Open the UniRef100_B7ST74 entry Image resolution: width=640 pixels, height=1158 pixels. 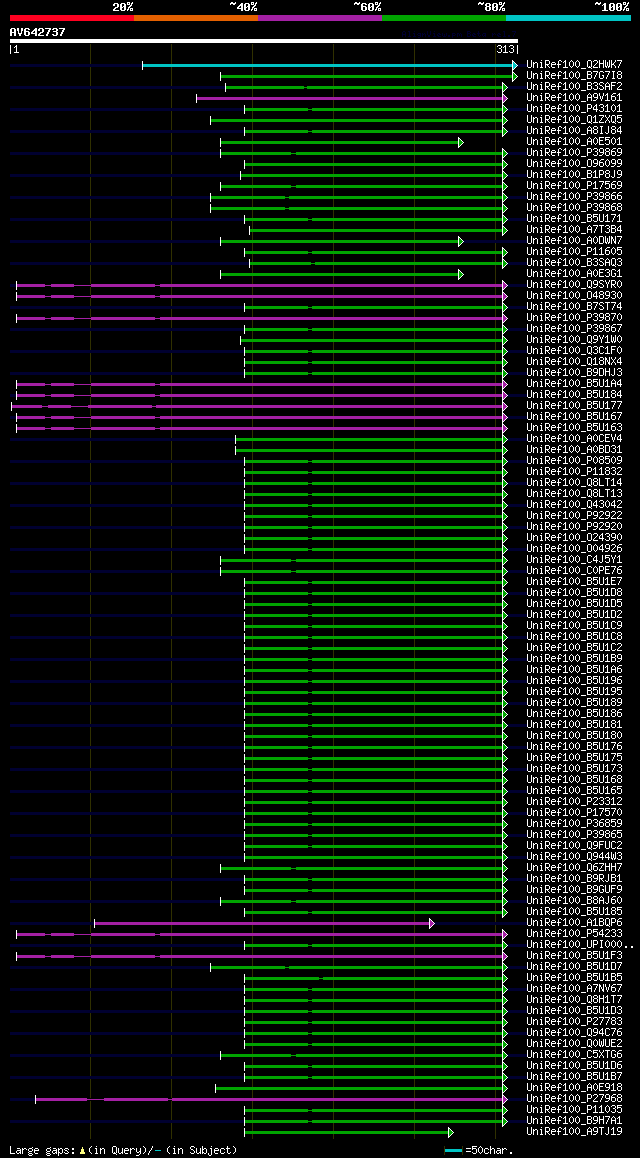(574, 306)
